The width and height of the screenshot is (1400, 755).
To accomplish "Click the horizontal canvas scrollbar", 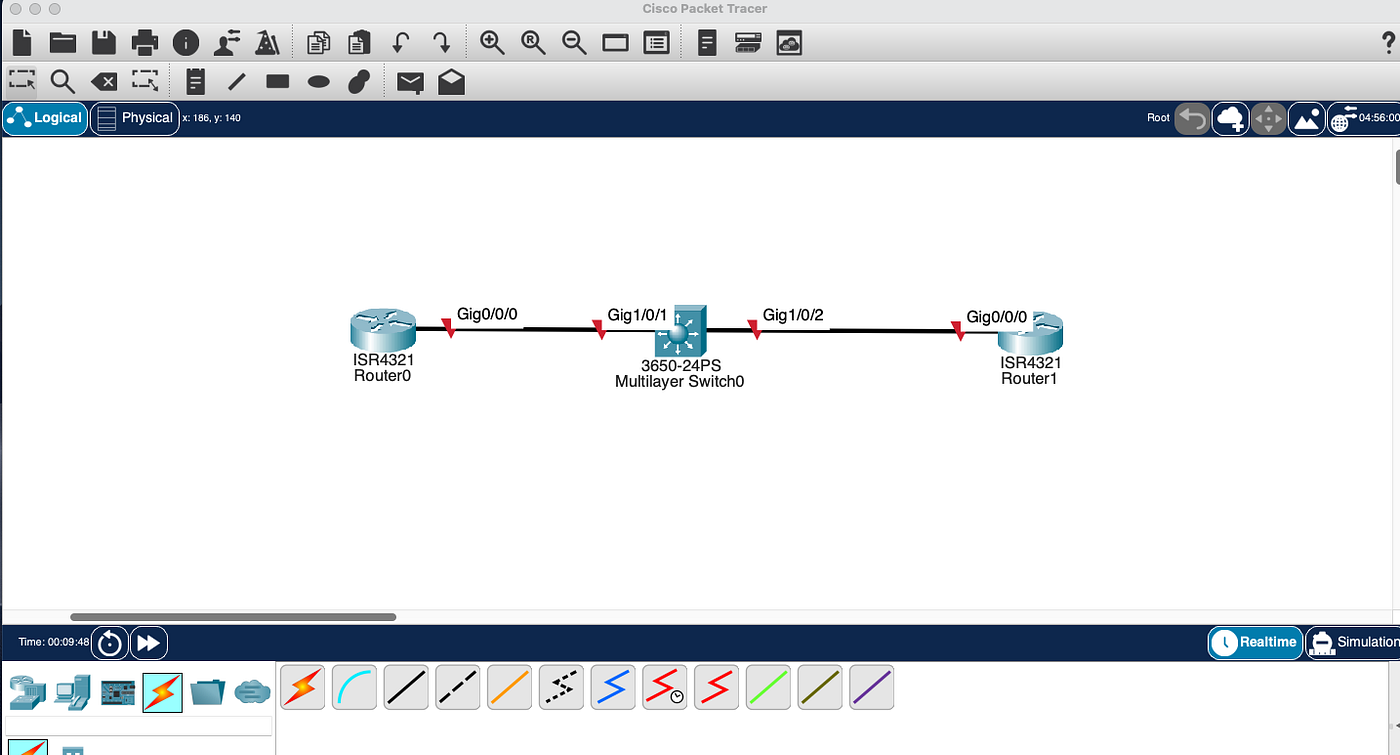I will pyautogui.click(x=235, y=616).
